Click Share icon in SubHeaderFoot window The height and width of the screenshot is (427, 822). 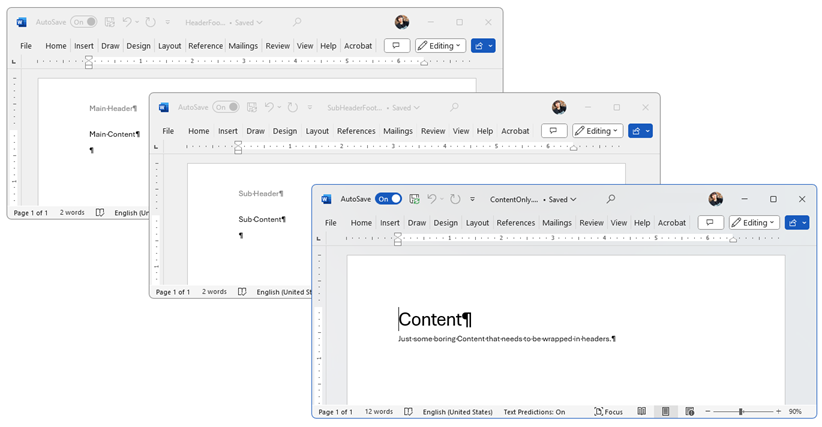click(x=636, y=131)
